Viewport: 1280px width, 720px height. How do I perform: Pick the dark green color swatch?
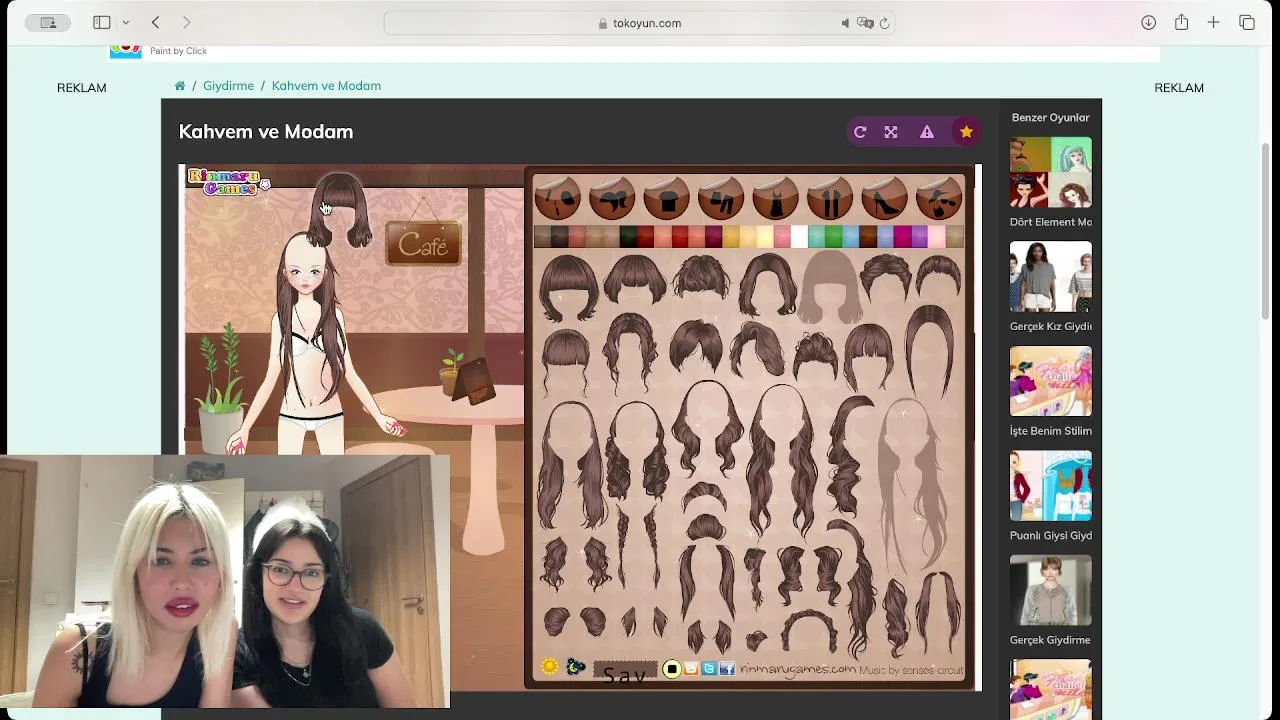click(628, 237)
